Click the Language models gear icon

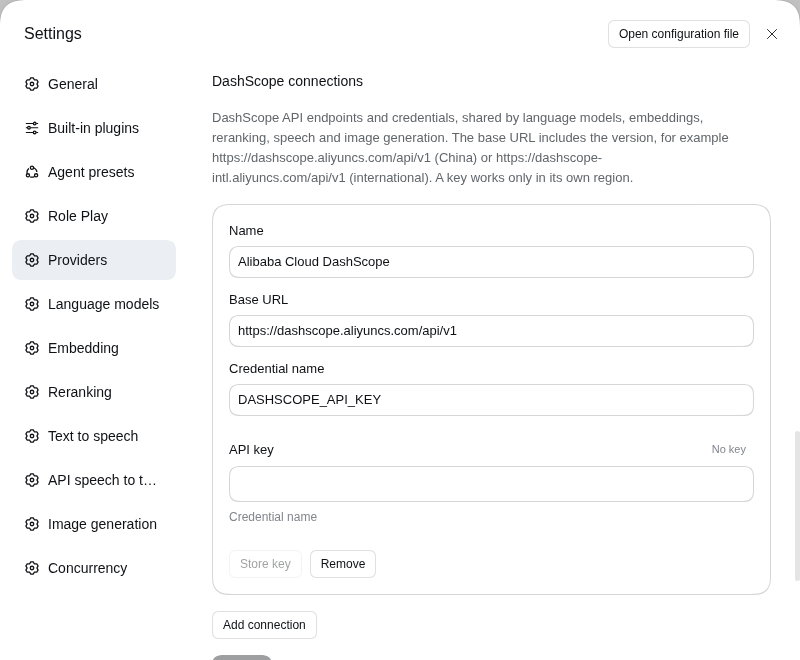click(x=32, y=304)
